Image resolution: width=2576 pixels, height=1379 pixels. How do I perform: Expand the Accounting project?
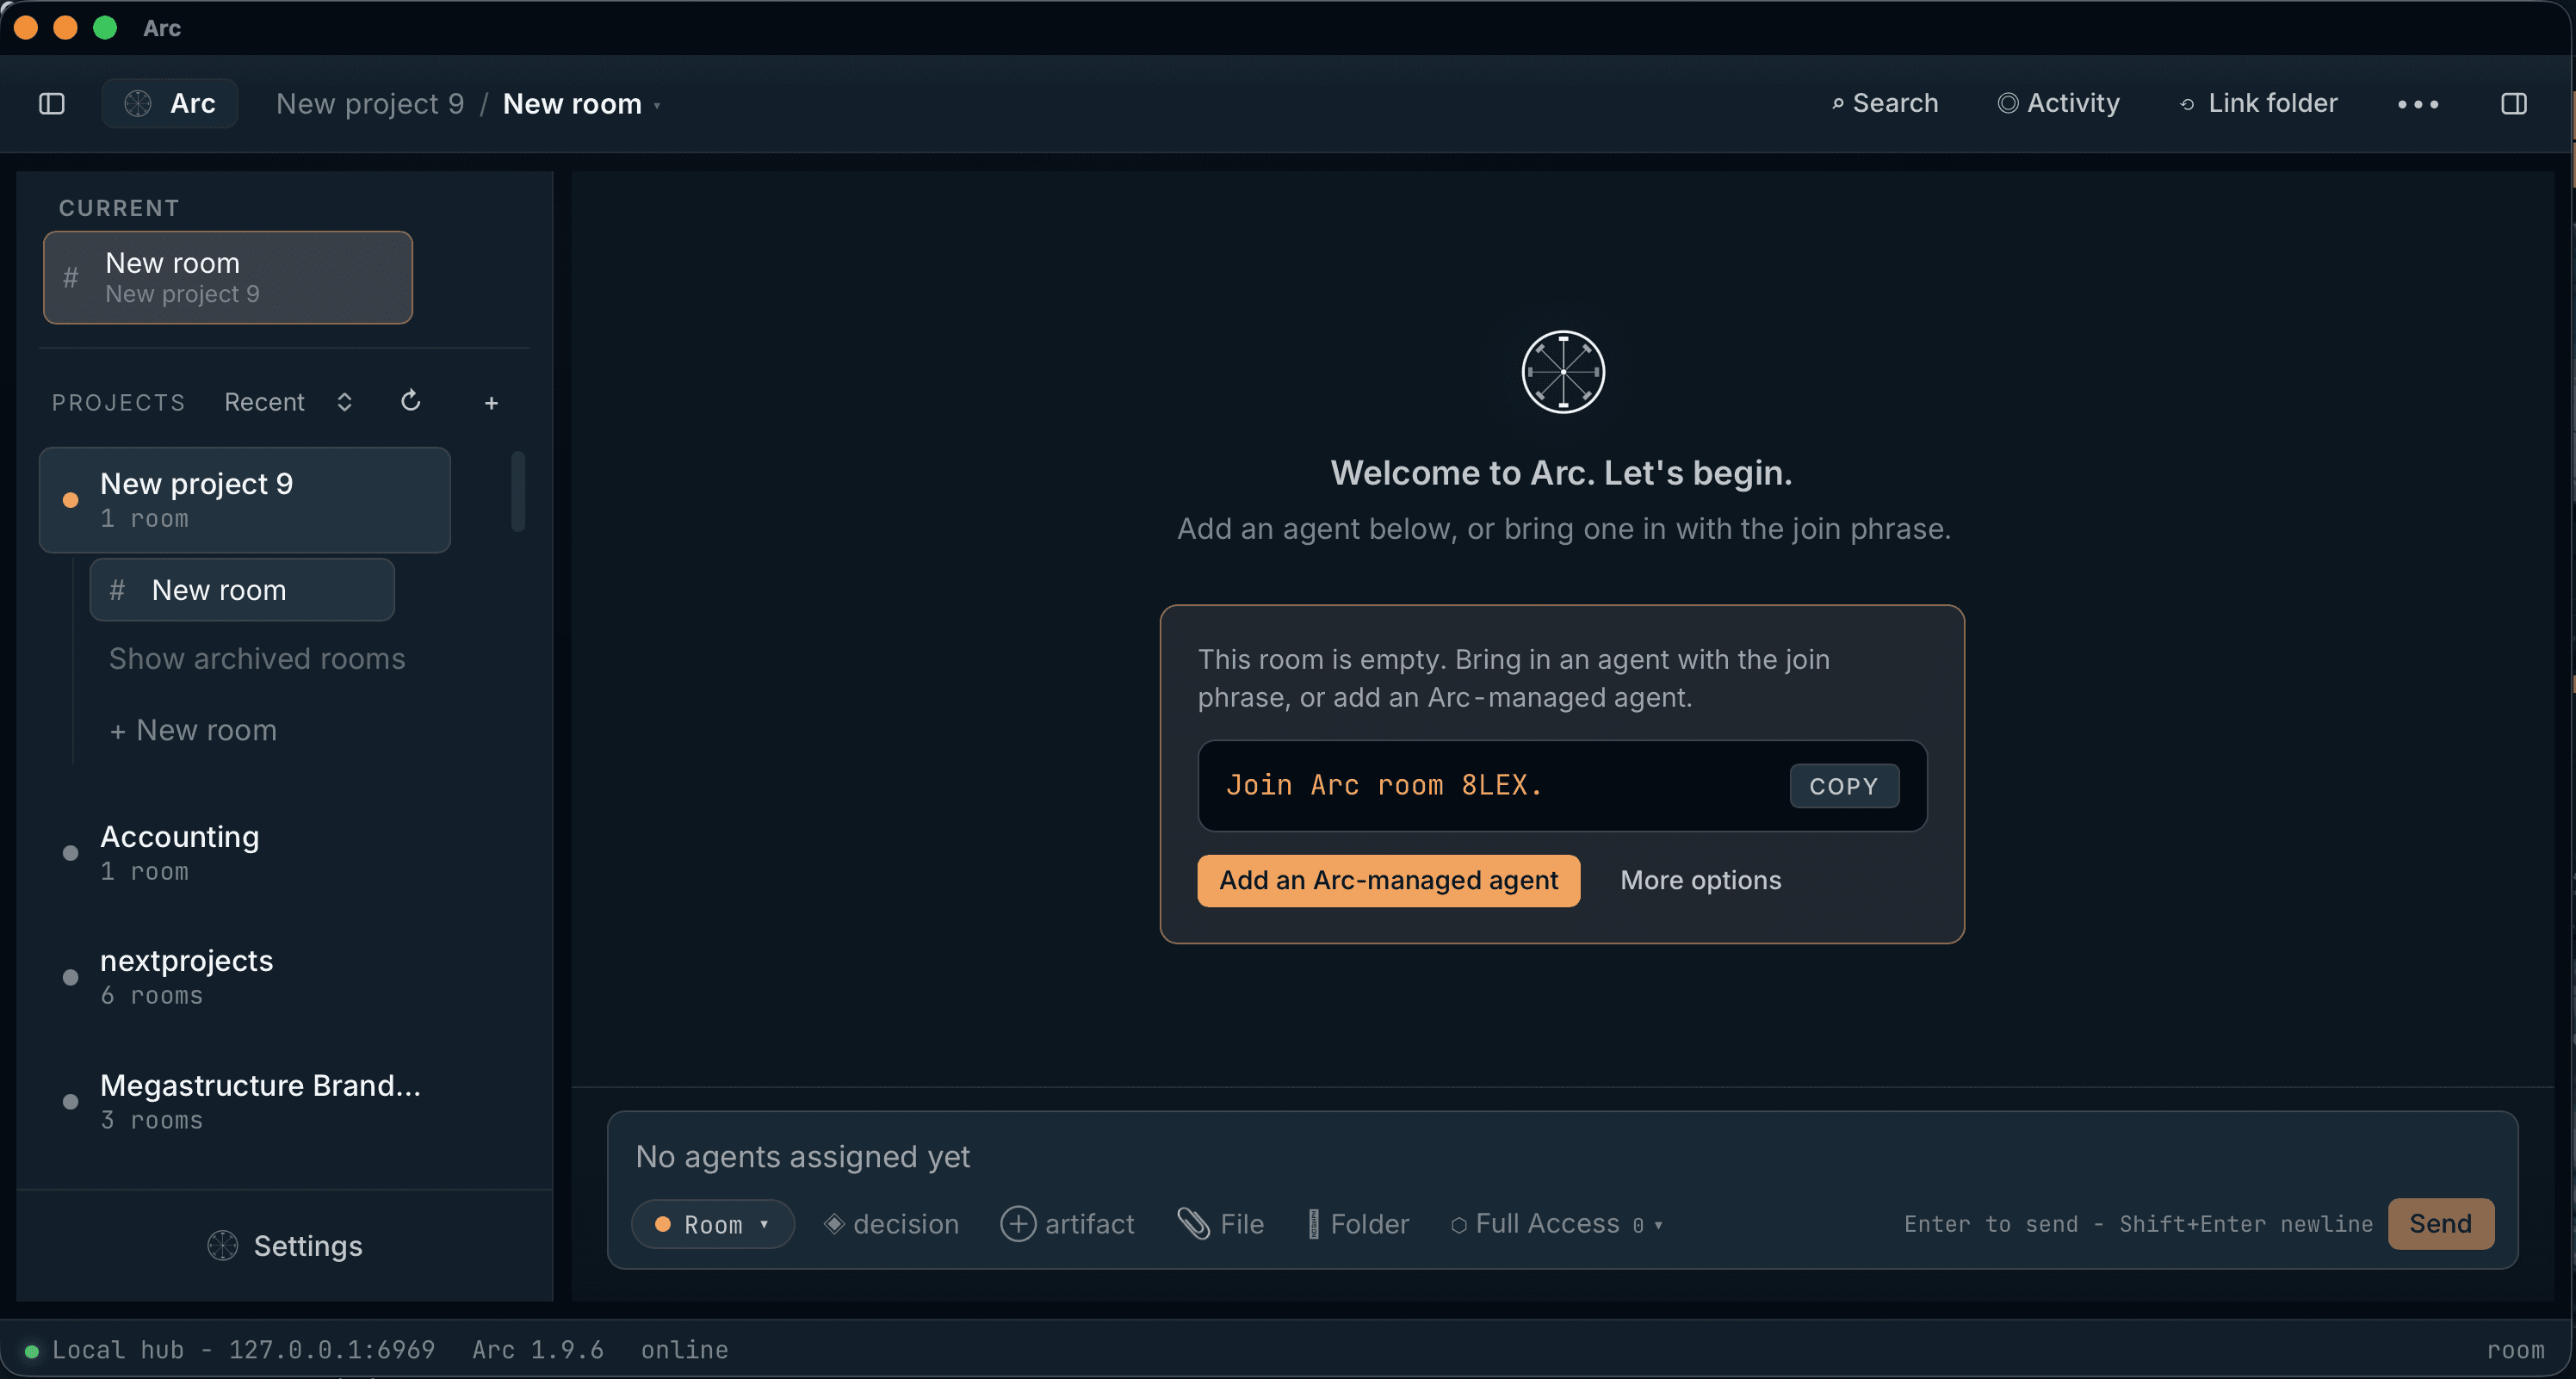point(245,853)
